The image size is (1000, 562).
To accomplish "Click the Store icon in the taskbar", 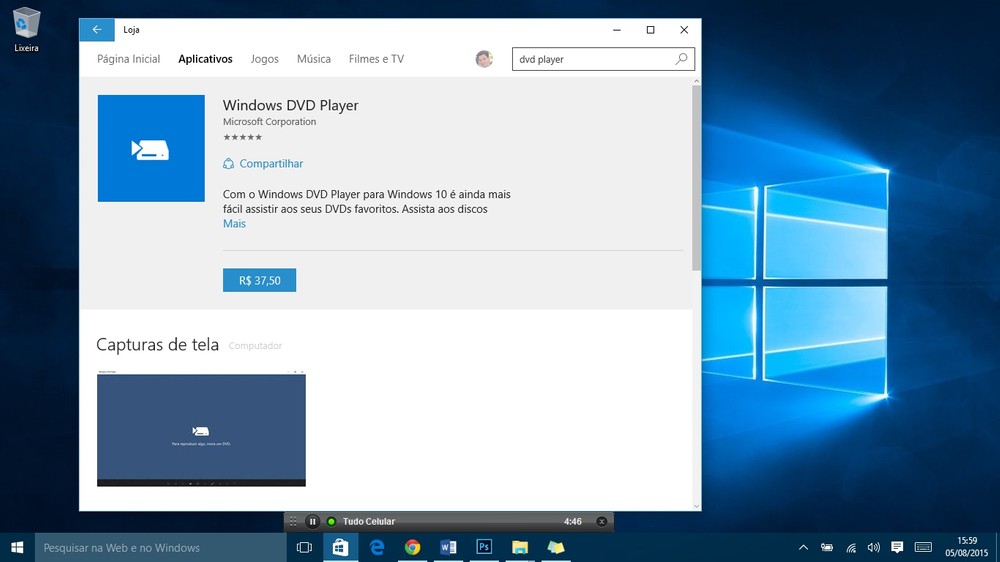I will pos(341,547).
